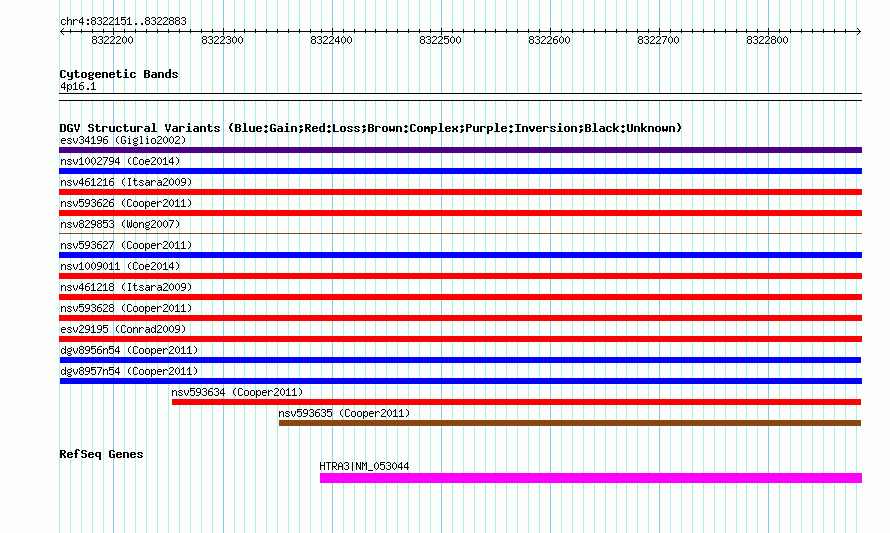Click the nsv593627 (Cooper2011) label
This screenshot has width=890, height=533.
tap(126, 245)
